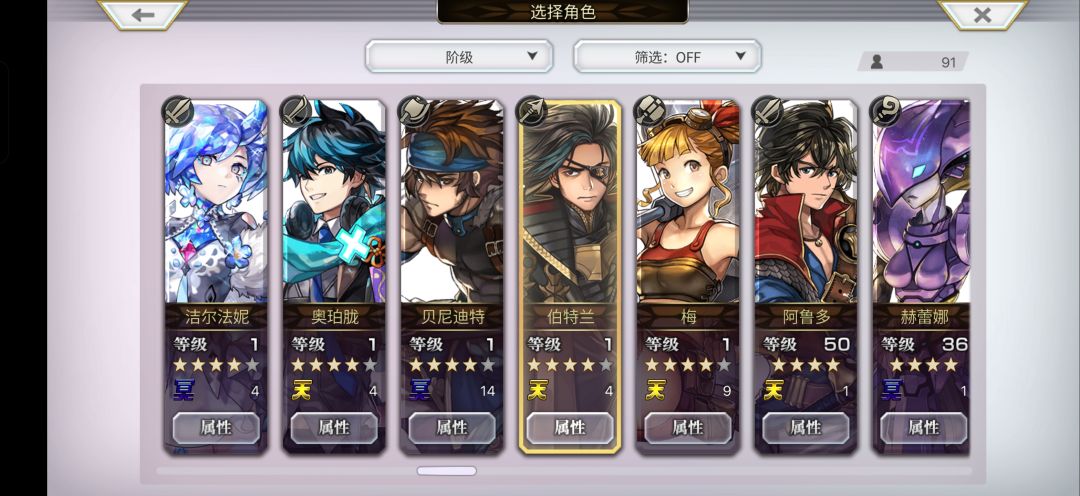This screenshot has height=496, width=1080.
Task: Select the 洁尔法妮 character card portrait
Action: tap(216, 201)
